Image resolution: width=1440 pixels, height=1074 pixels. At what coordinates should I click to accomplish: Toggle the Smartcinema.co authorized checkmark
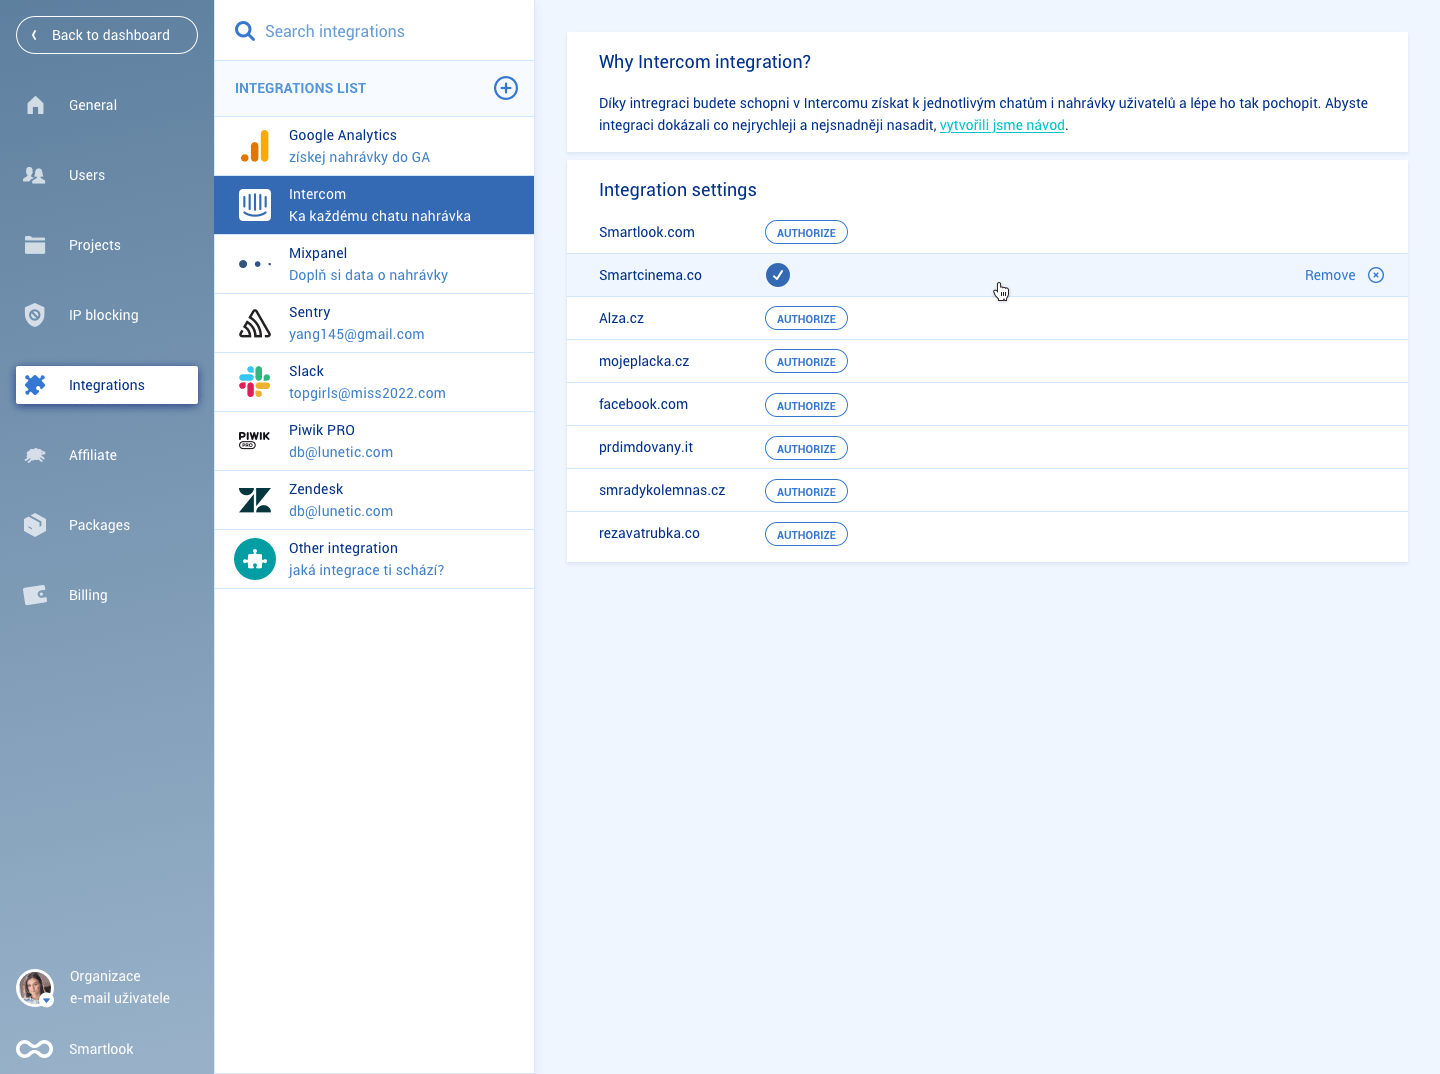pyautogui.click(x=778, y=275)
